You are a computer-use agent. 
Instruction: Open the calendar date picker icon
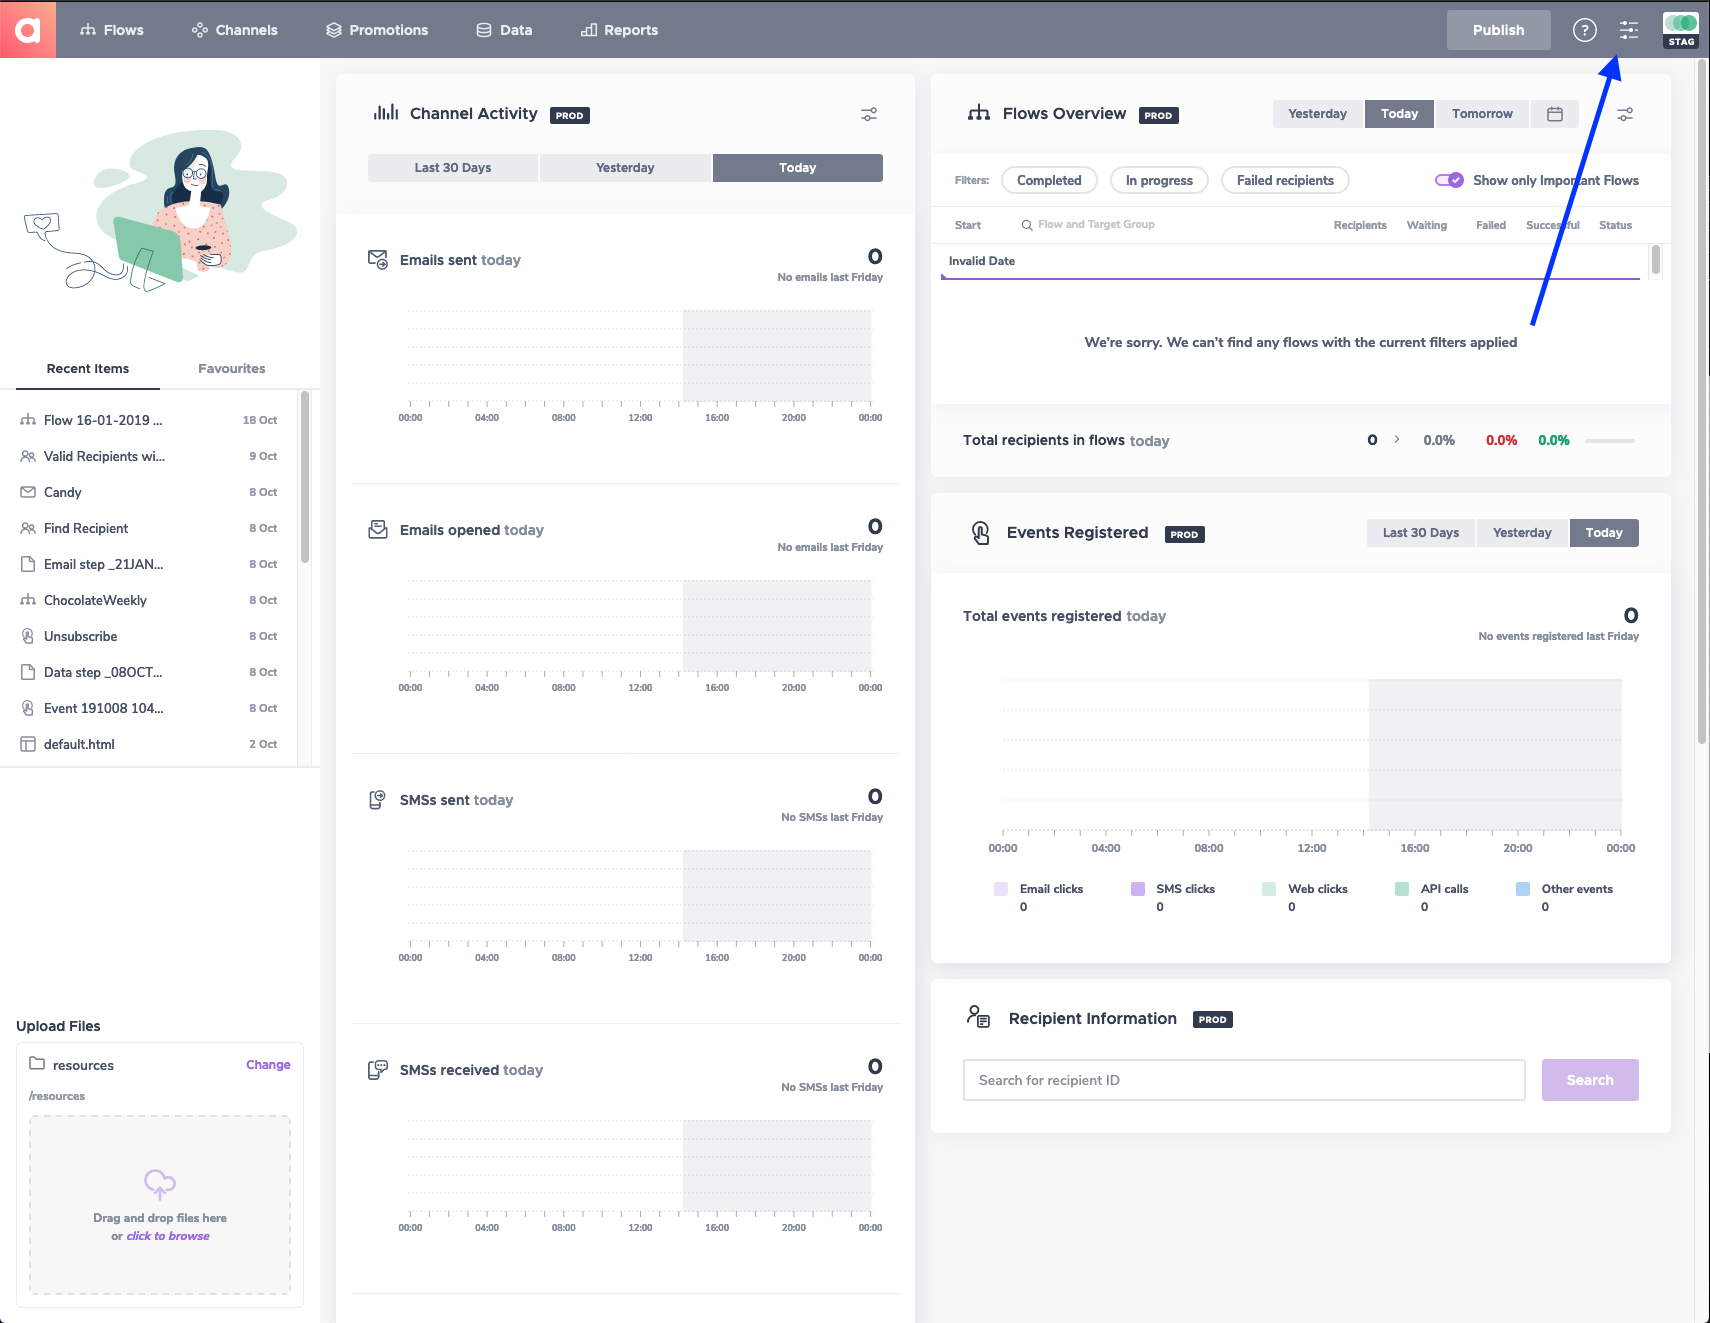pos(1555,114)
